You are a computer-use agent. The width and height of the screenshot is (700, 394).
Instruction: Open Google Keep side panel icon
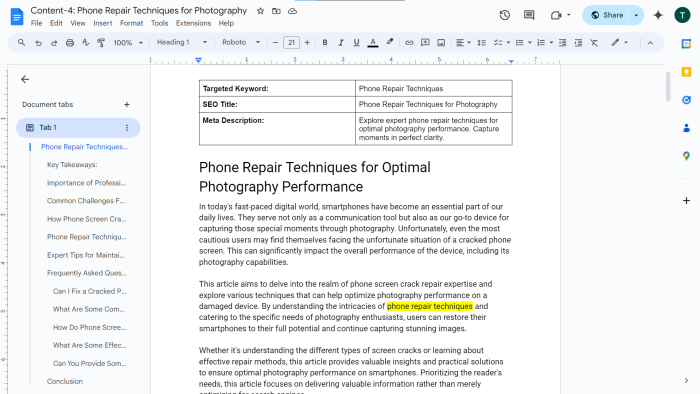pyautogui.click(x=686, y=72)
